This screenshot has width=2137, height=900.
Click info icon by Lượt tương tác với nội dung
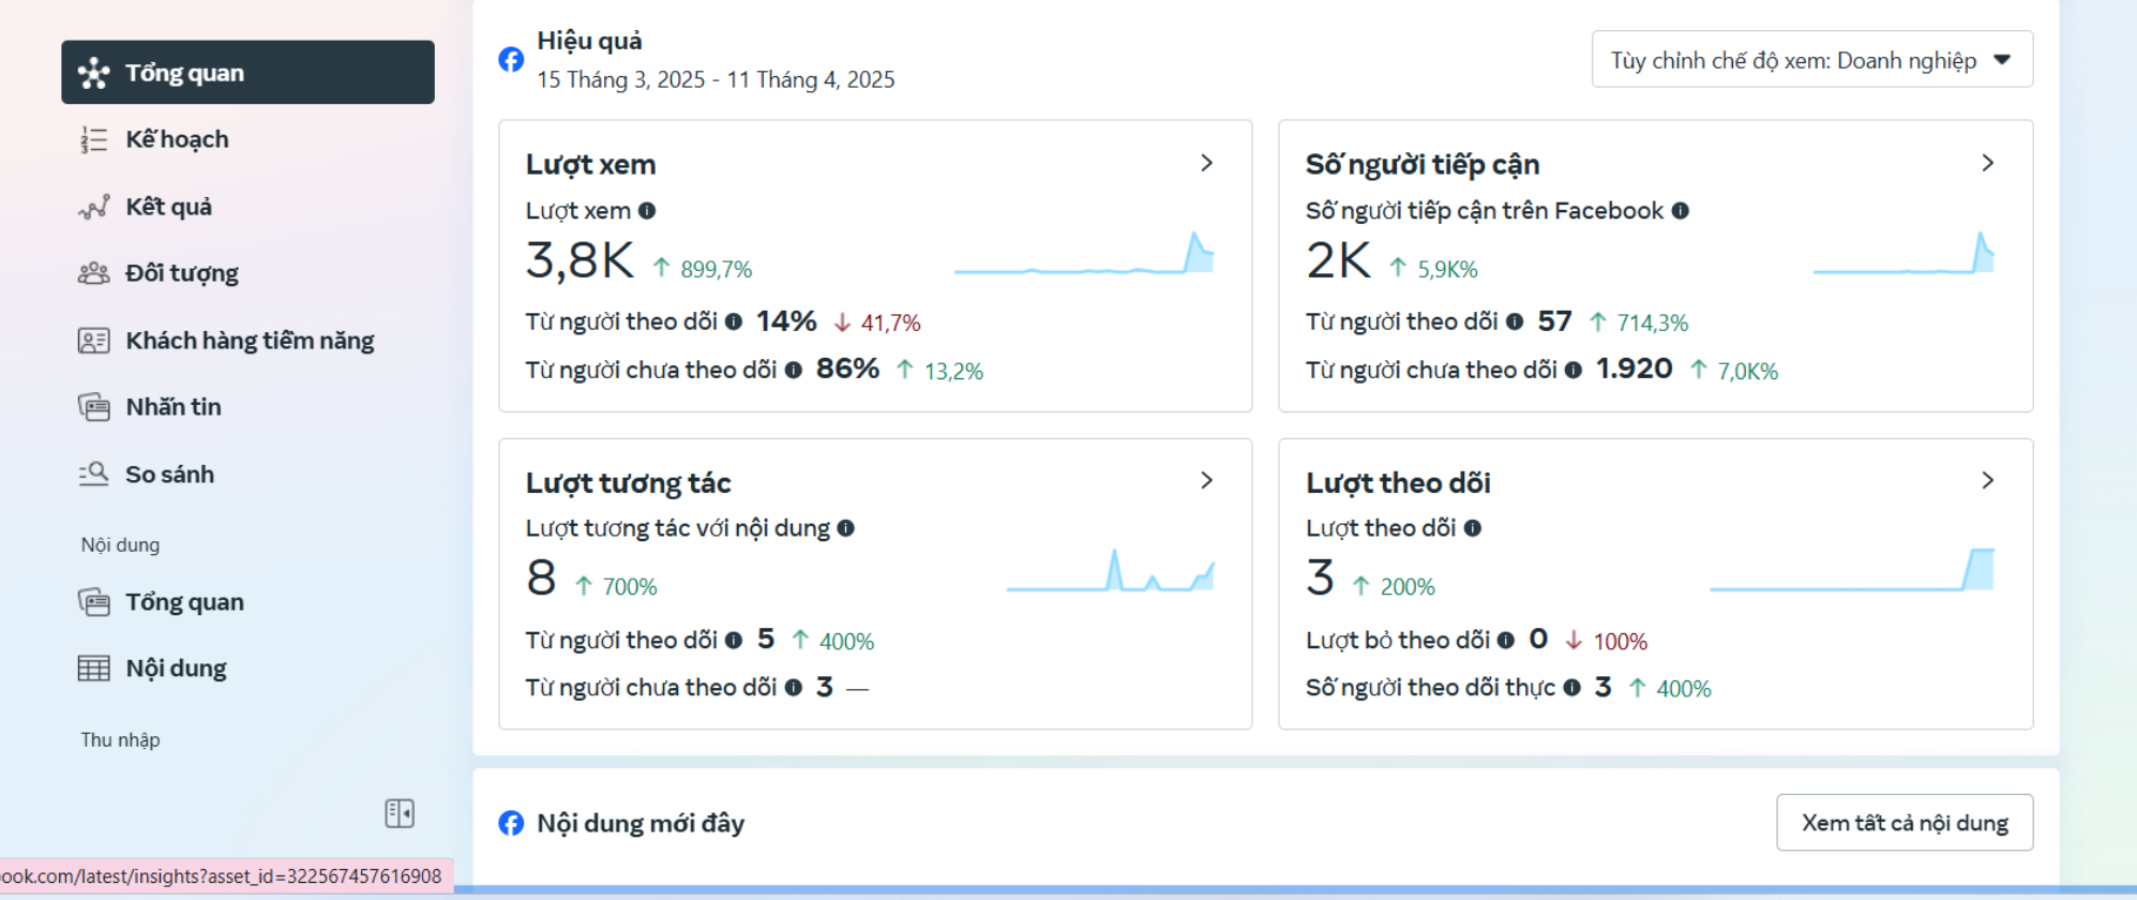click(846, 528)
